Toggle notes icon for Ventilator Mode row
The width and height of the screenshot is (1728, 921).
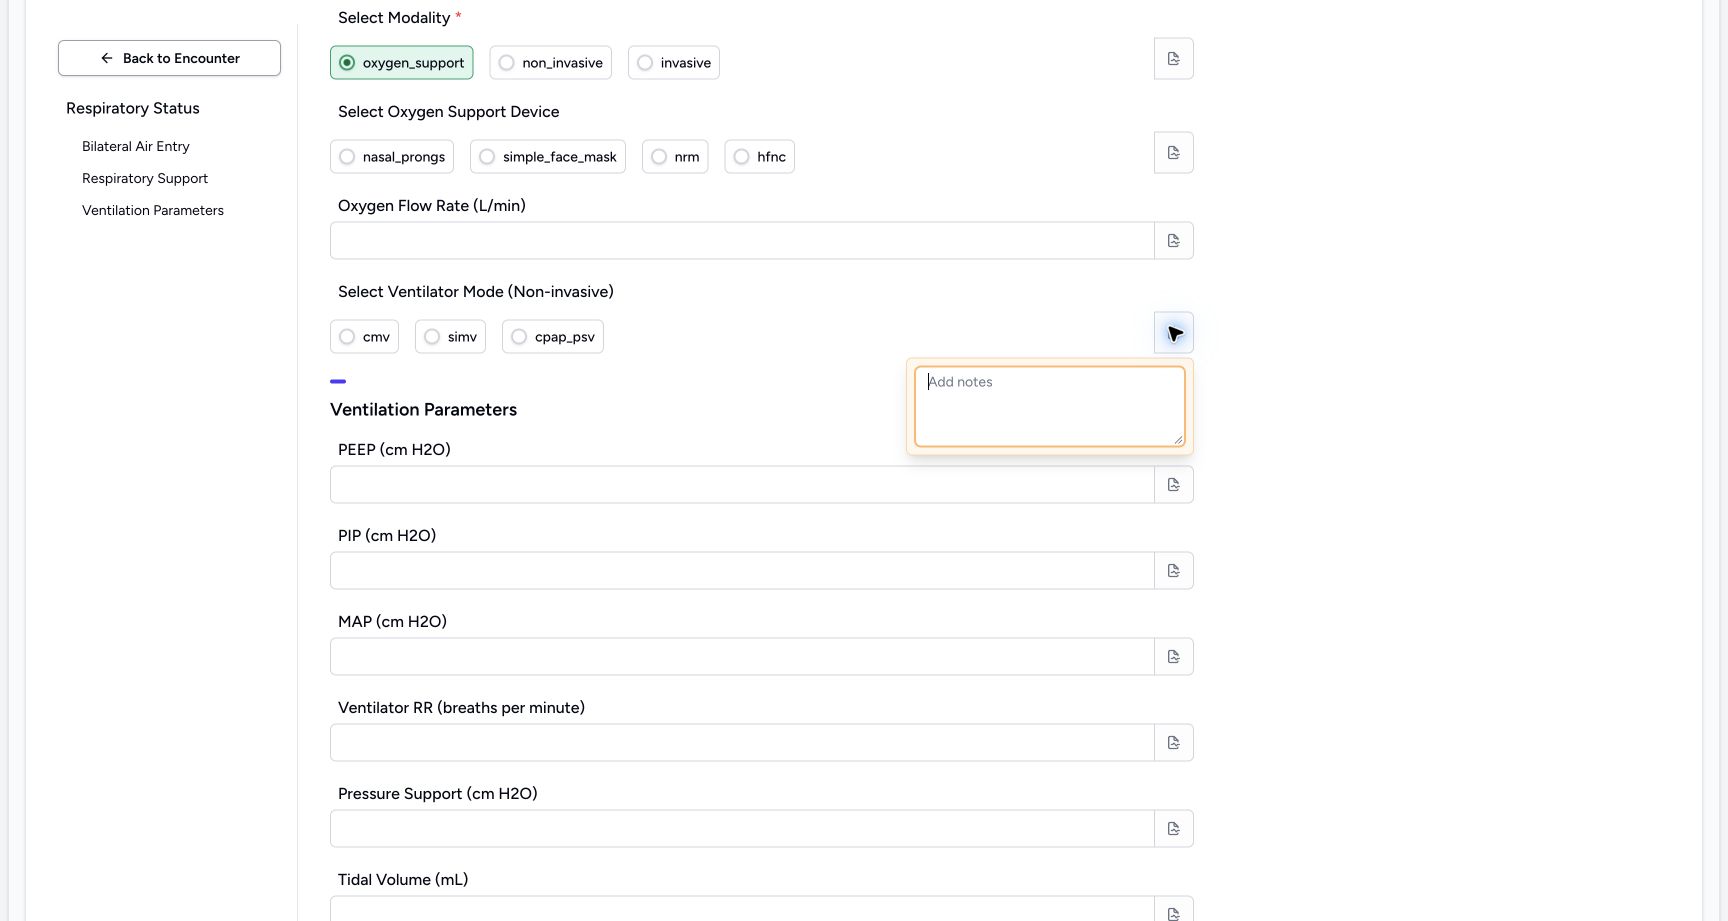point(1173,333)
